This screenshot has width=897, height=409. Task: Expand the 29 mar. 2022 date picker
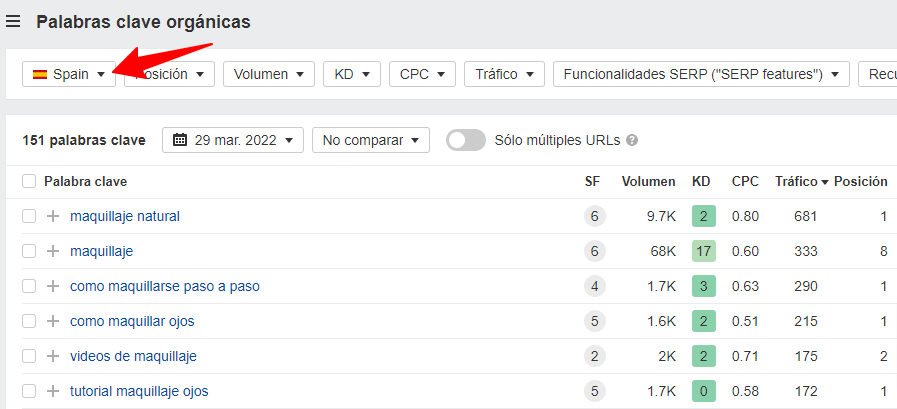(x=233, y=140)
